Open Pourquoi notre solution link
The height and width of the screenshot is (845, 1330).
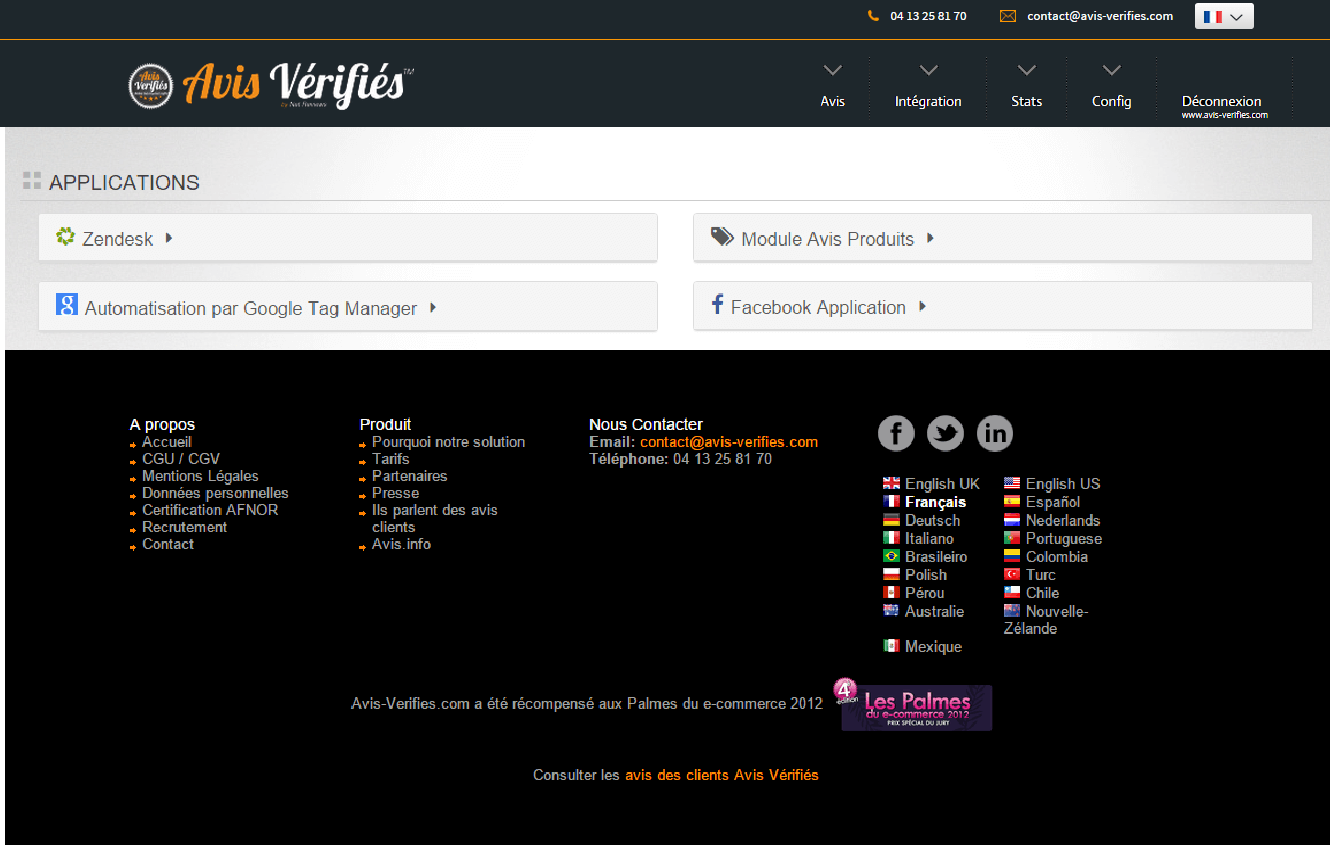point(448,442)
